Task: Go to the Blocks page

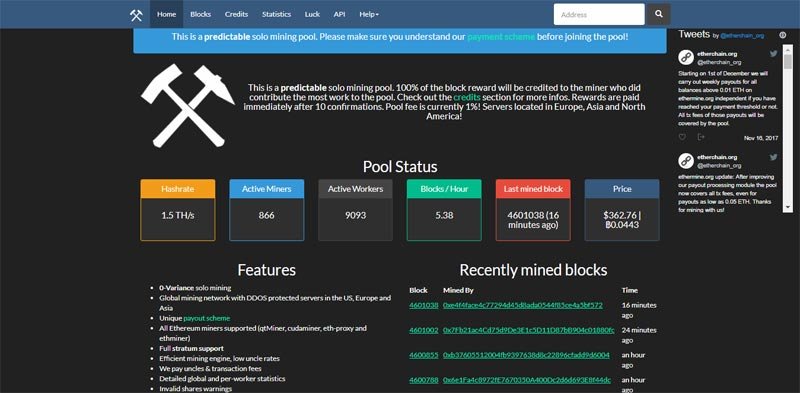Action: [x=201, y=14]
